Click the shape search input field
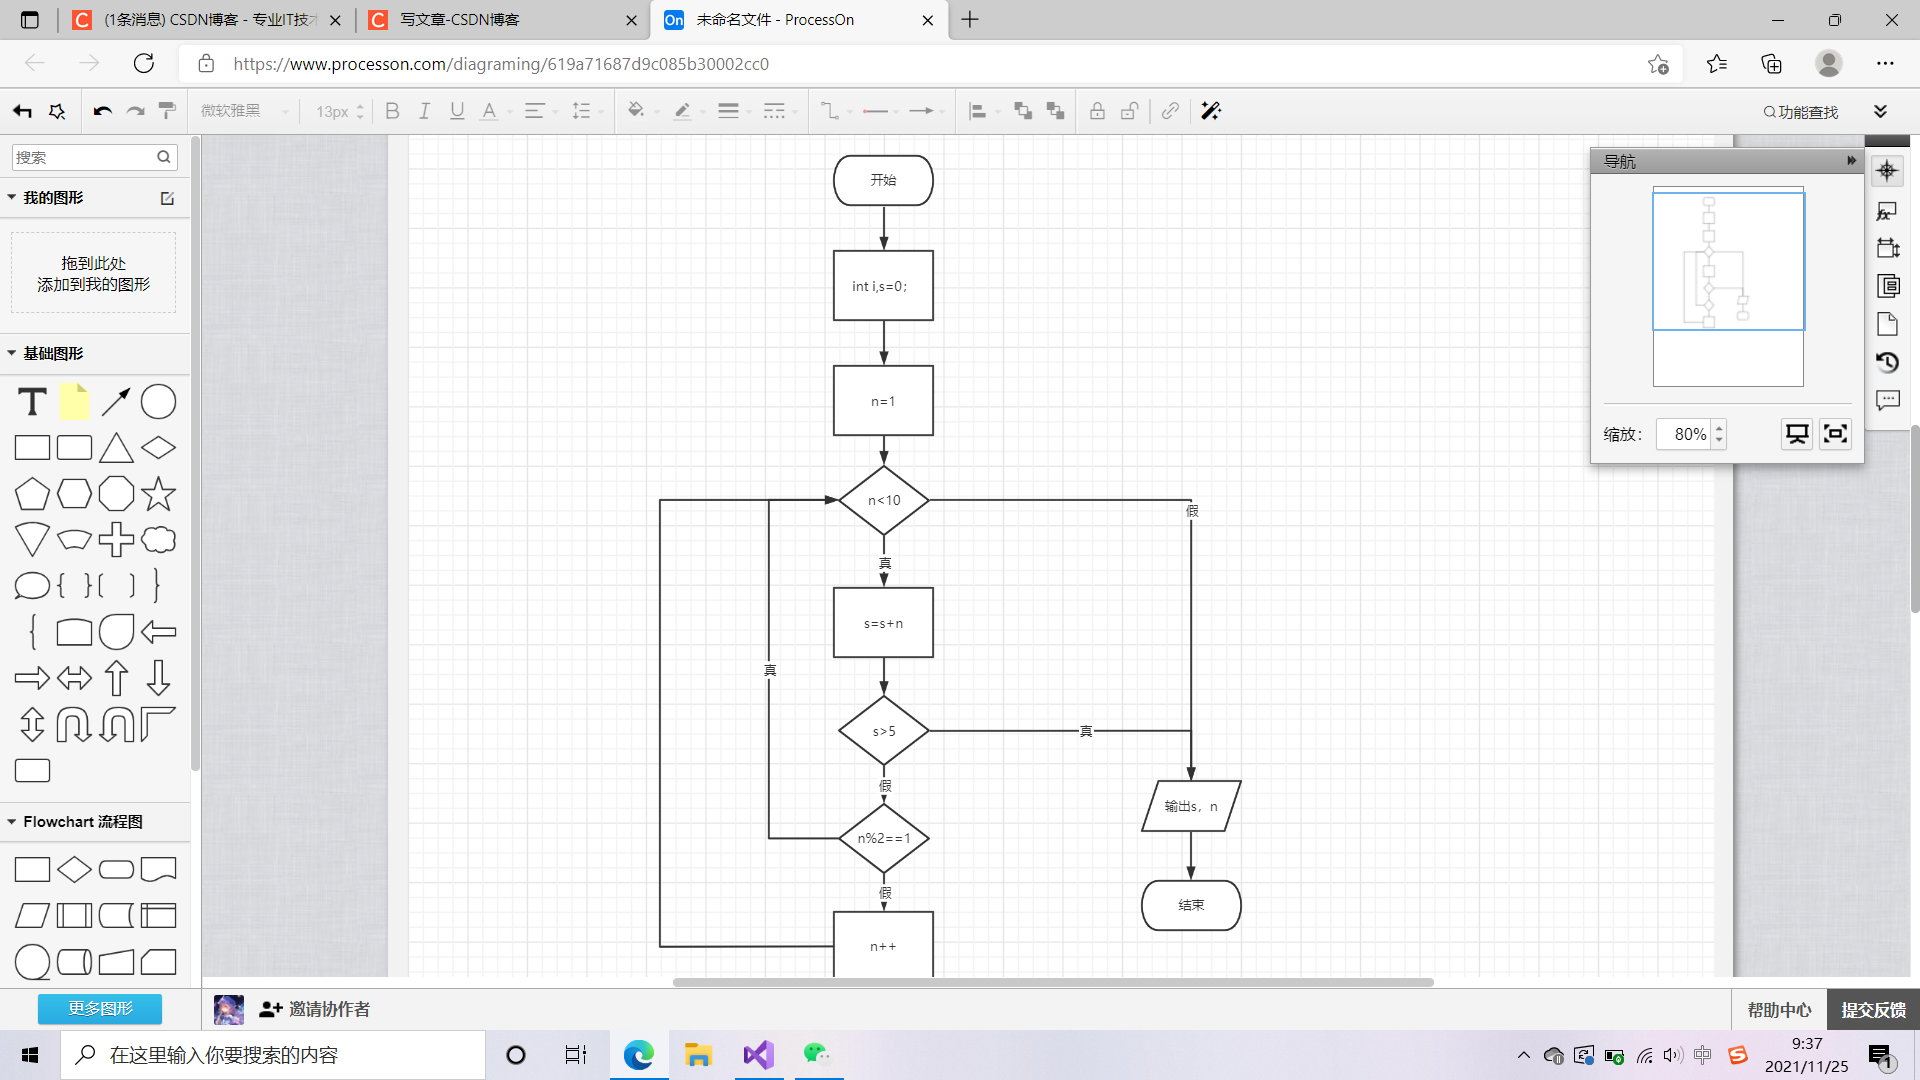1920x1080 pixels. point(83,157)
